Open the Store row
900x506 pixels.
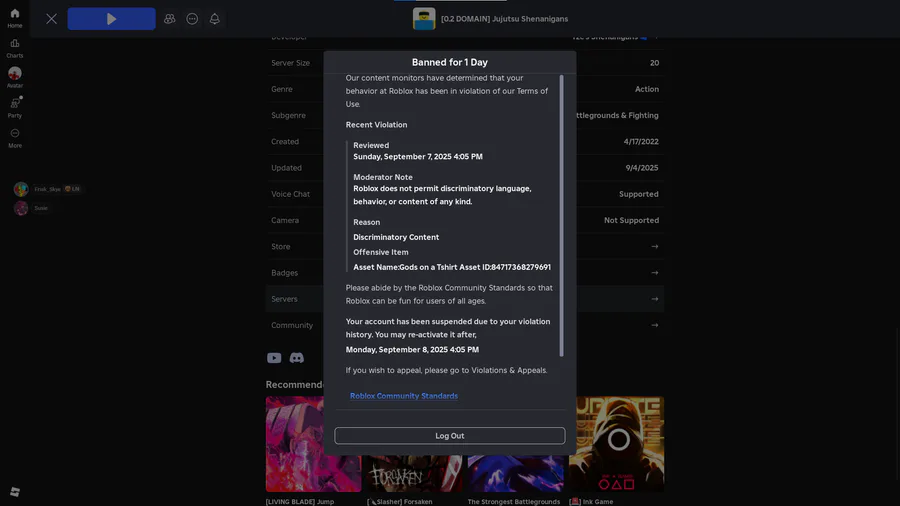pos(465,246)
